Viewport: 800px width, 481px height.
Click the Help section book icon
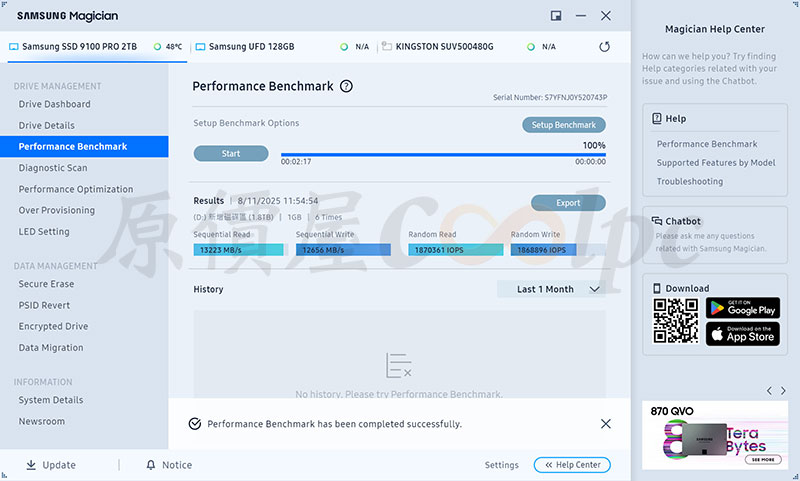tap(657, 118)
